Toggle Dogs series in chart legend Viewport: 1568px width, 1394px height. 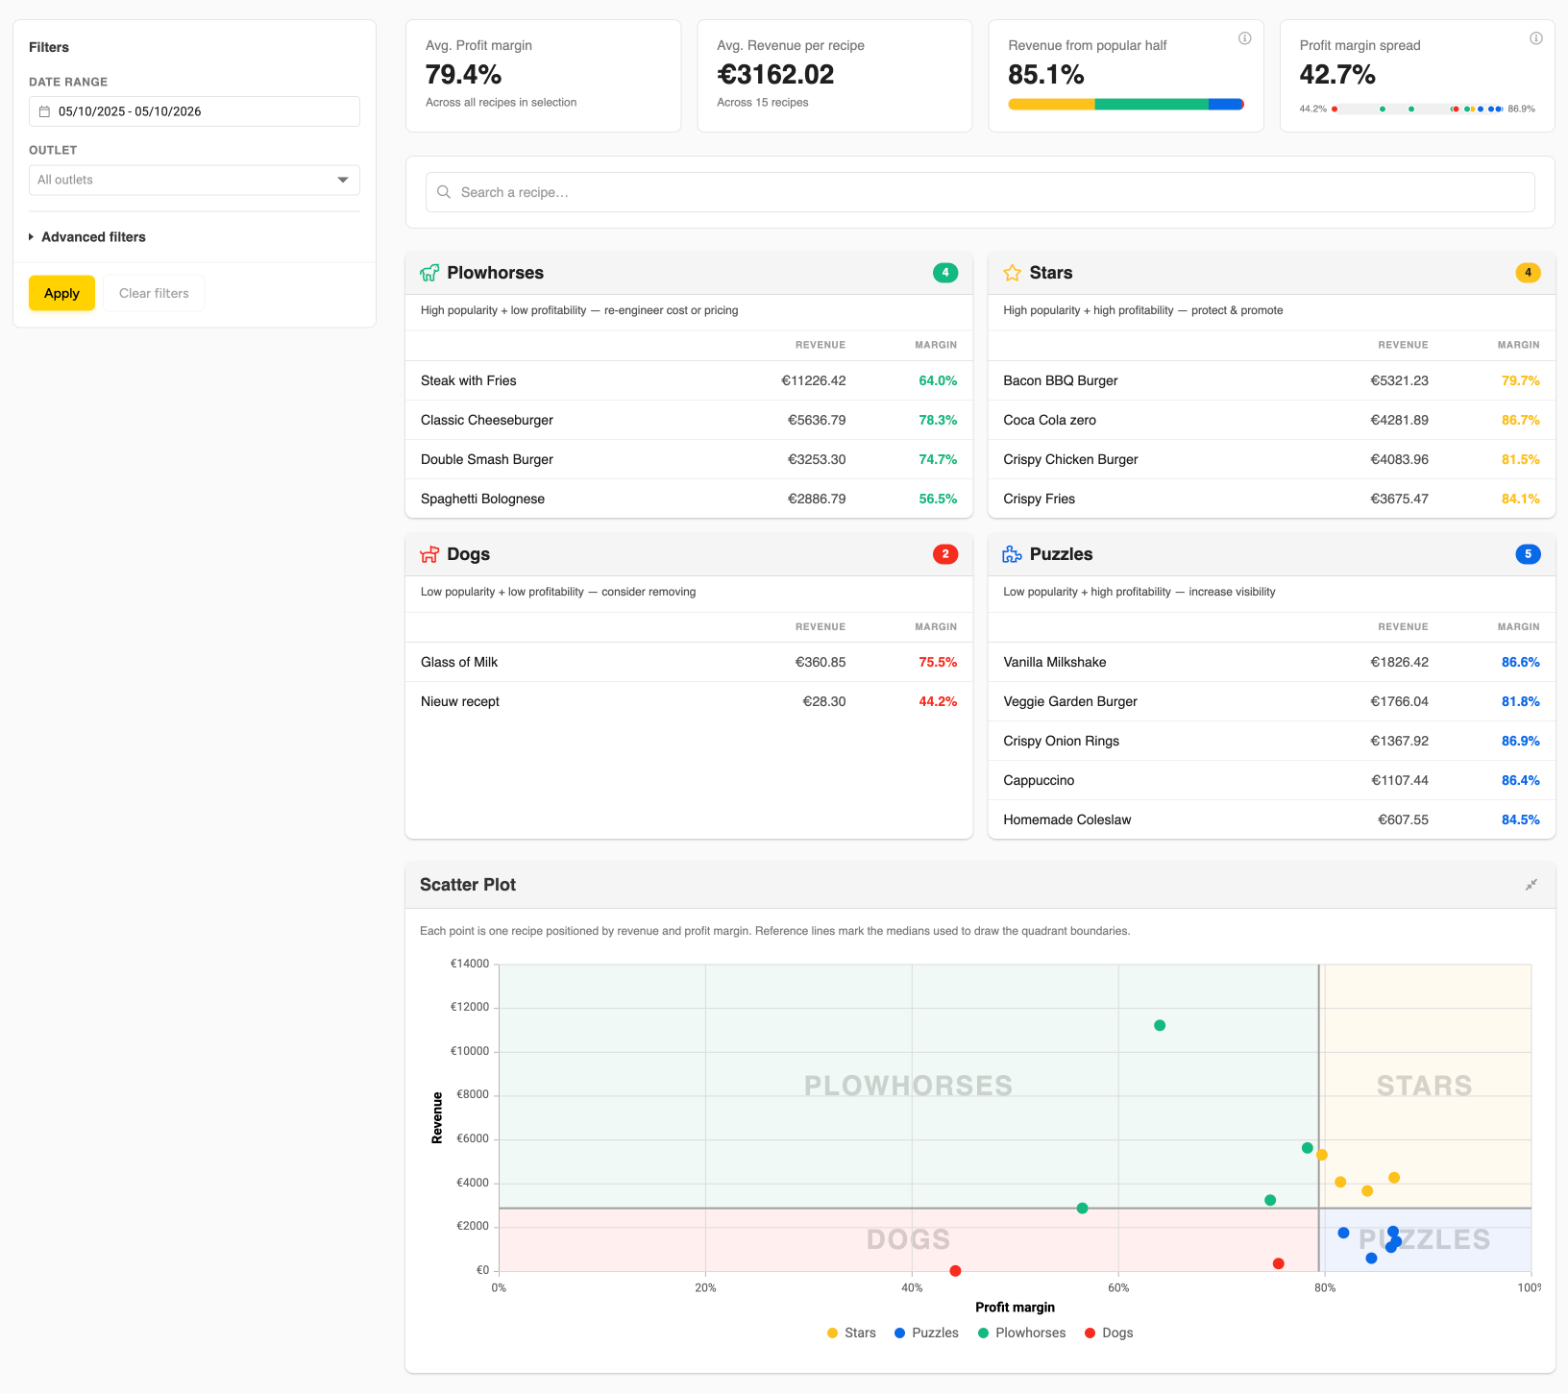pyautogui.click(x=1109, y=1333)
